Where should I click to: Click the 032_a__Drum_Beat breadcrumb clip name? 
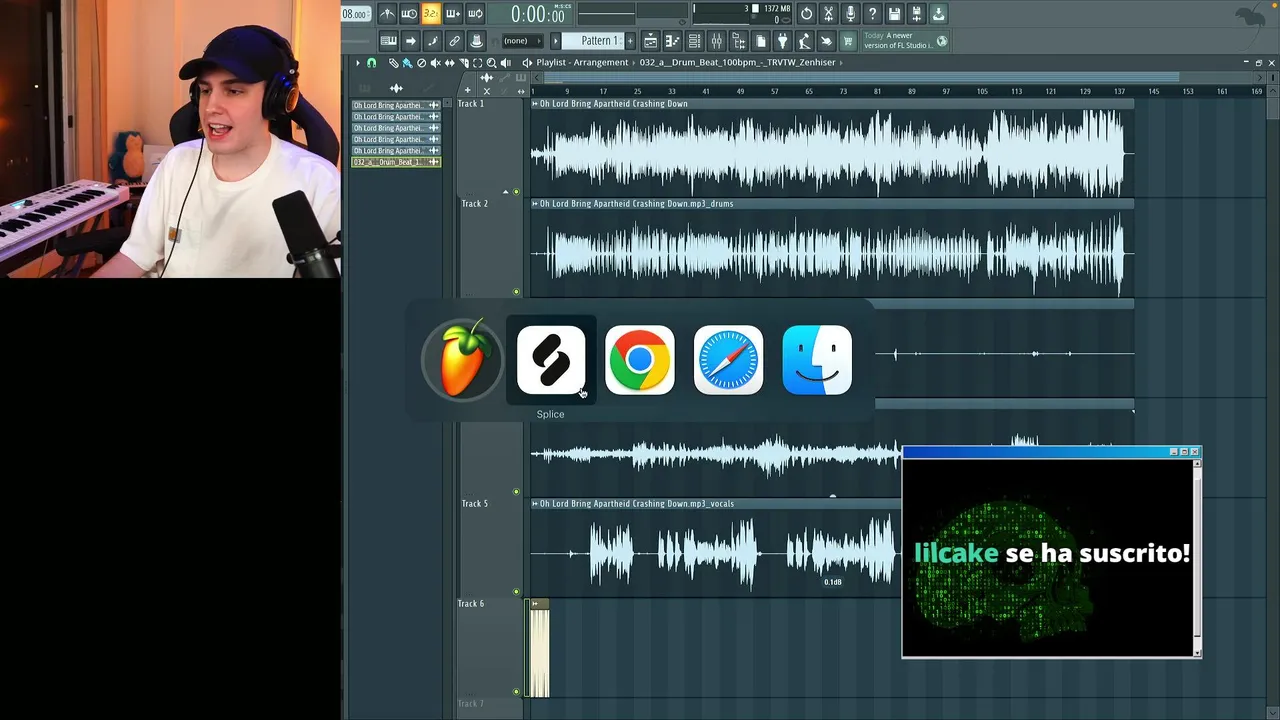click(737, 62)
